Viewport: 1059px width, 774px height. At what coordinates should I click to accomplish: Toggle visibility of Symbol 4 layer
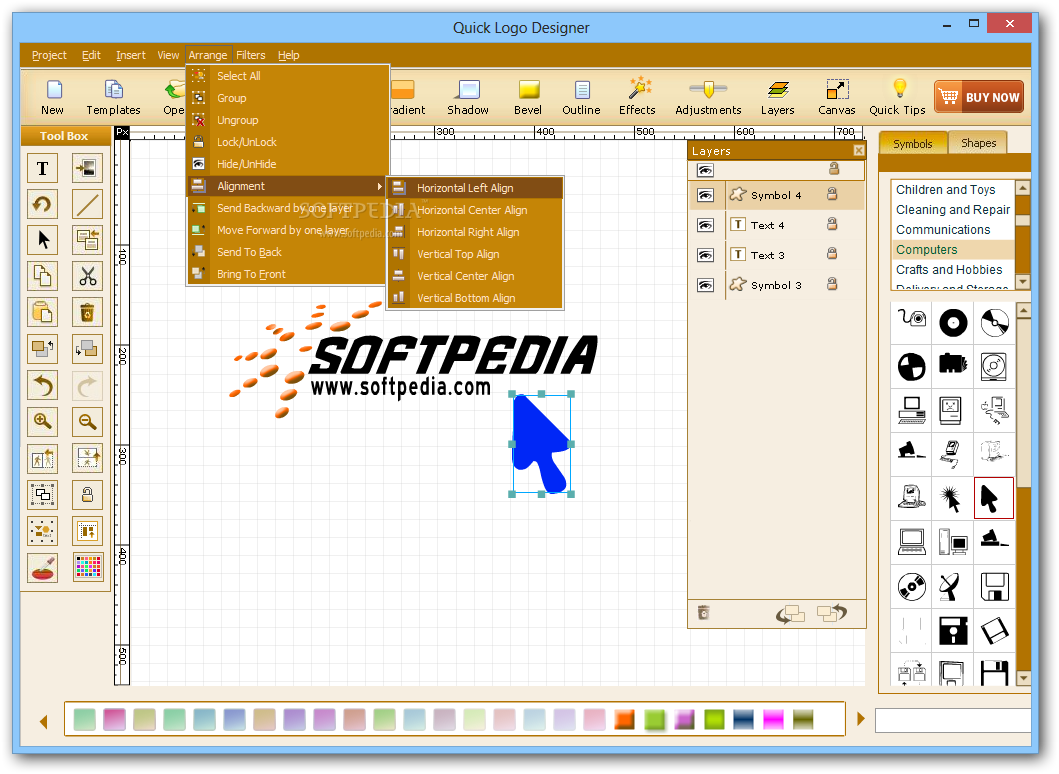[x=705, y=195]
